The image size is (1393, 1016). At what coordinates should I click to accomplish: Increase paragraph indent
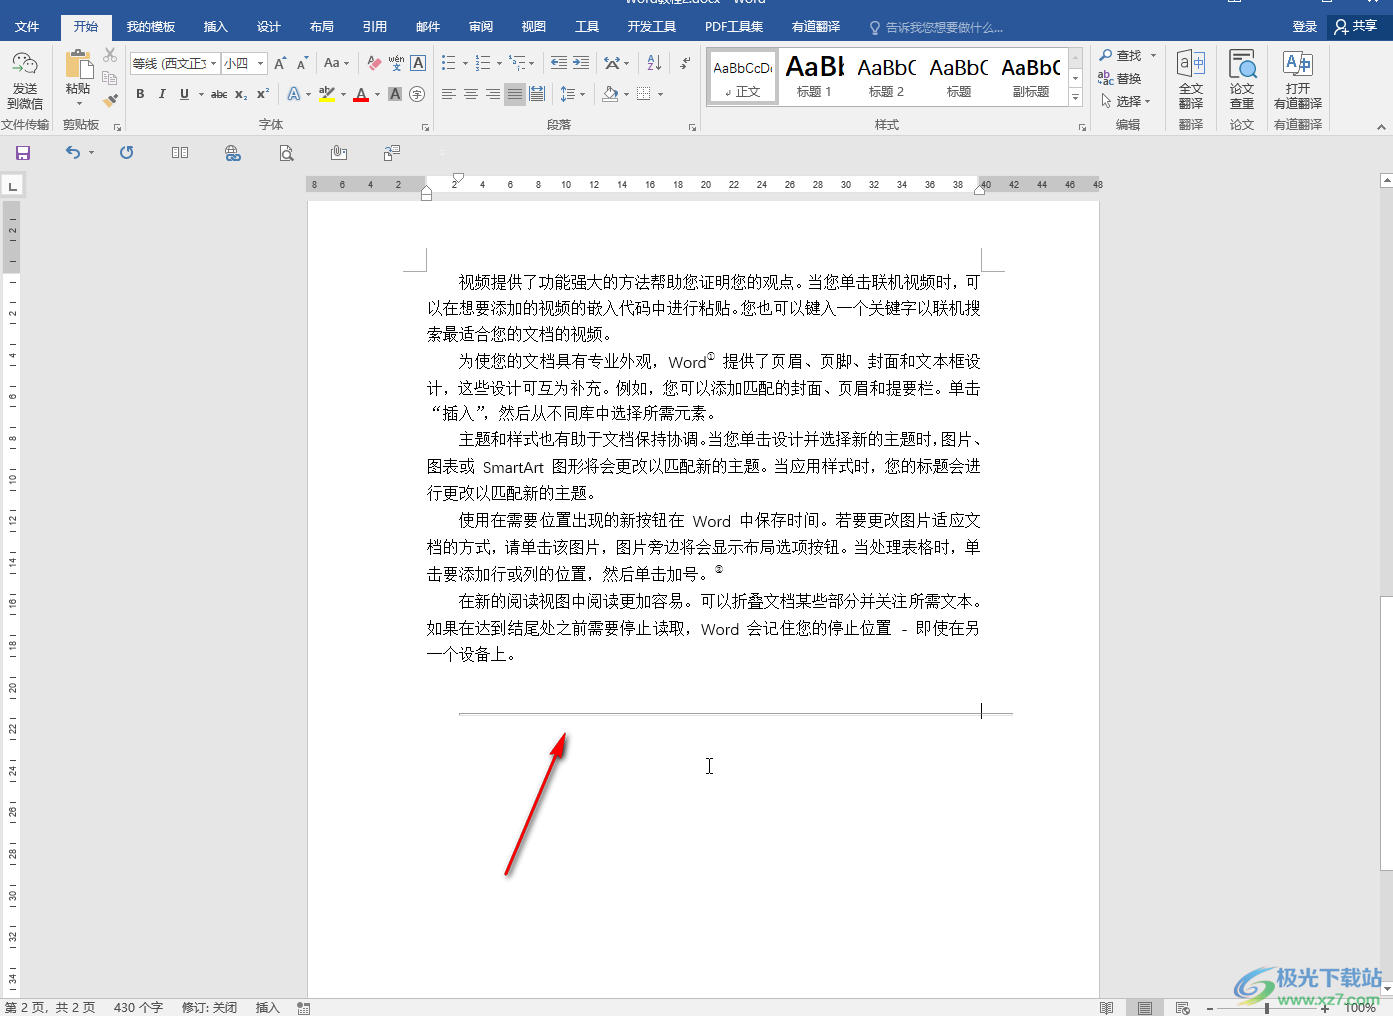581,63
